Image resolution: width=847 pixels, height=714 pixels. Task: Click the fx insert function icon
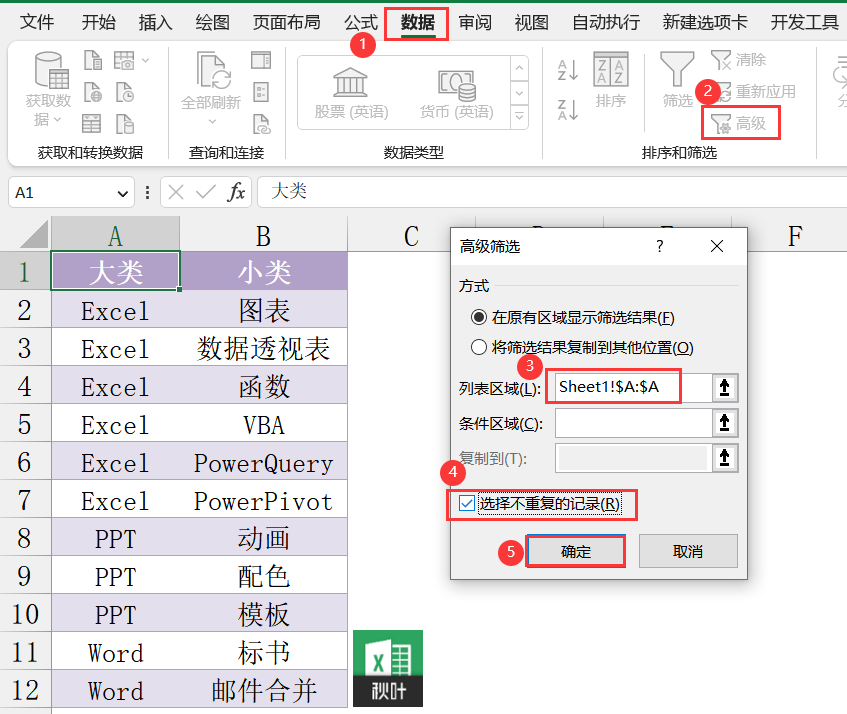click(x=236, y=192)
